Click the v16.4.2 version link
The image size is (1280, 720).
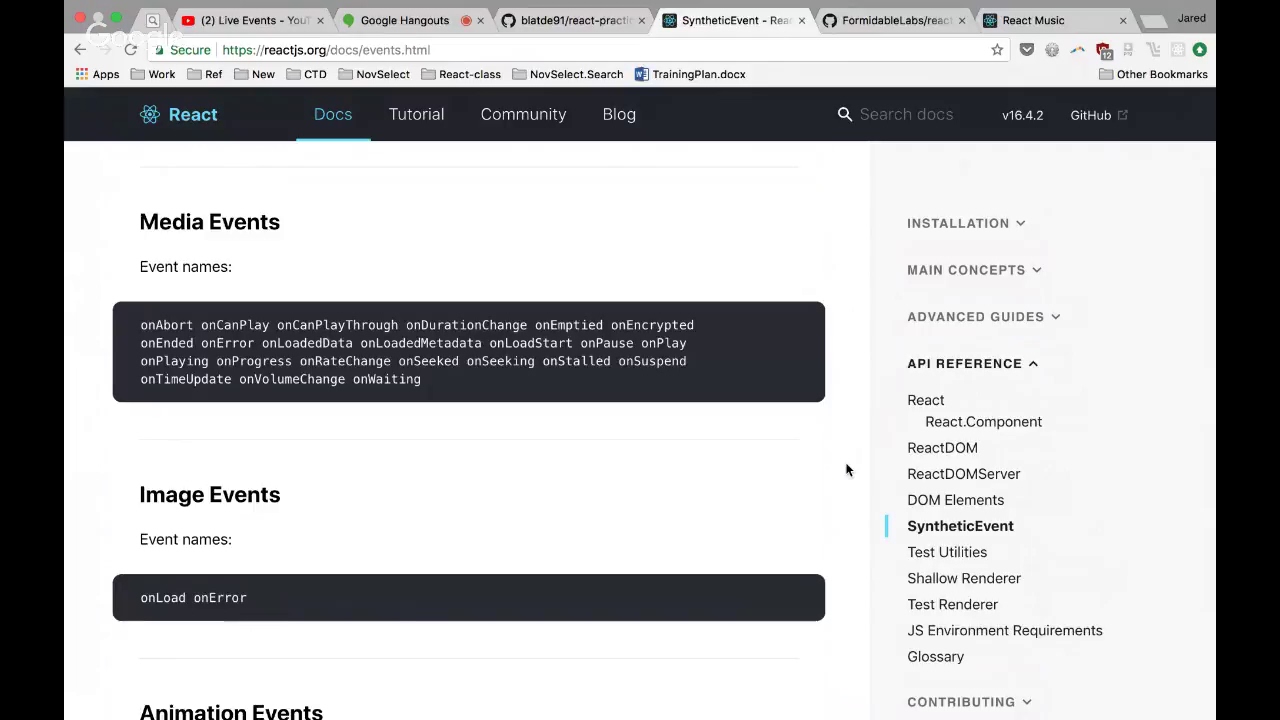coord(1022,115)
